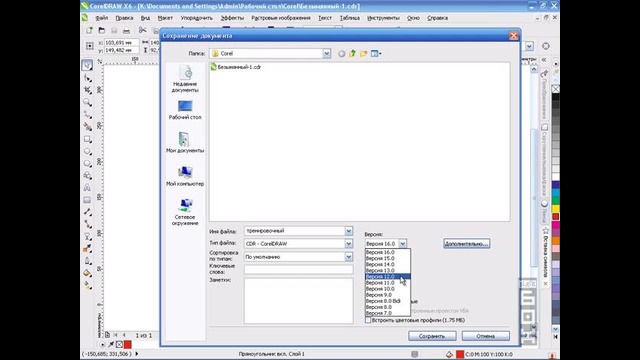
Task: Collapse the Версия dropdown arrow
Action: click(x=402, y=244)
